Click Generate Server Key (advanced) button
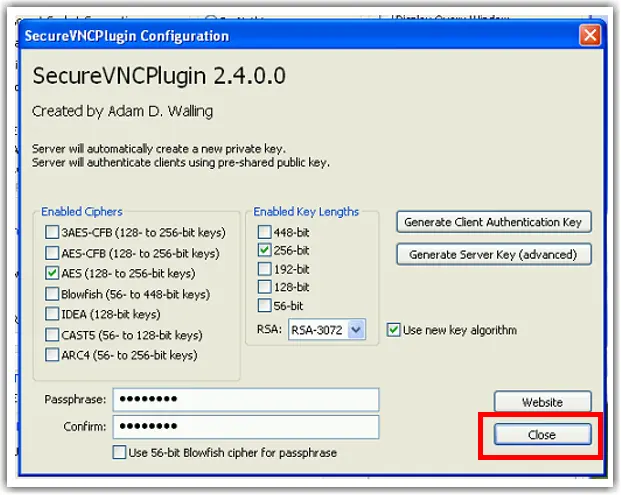Viewport: 621px width, 495px height. coord(493,254)
